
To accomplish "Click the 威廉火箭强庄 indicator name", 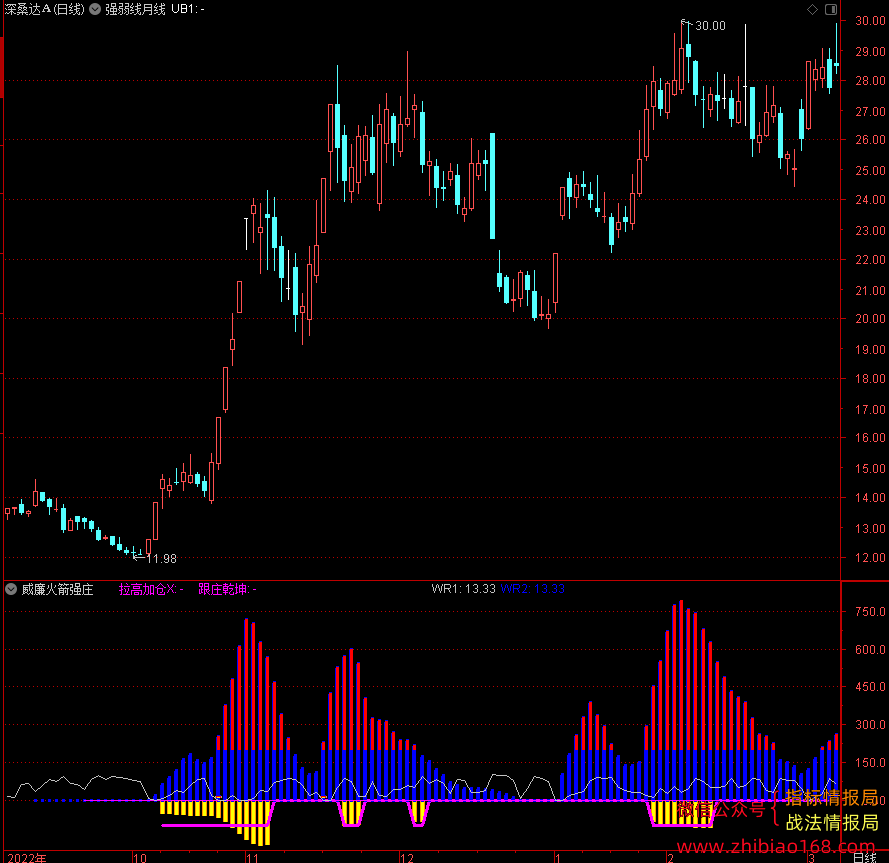I will pos(57,589).
